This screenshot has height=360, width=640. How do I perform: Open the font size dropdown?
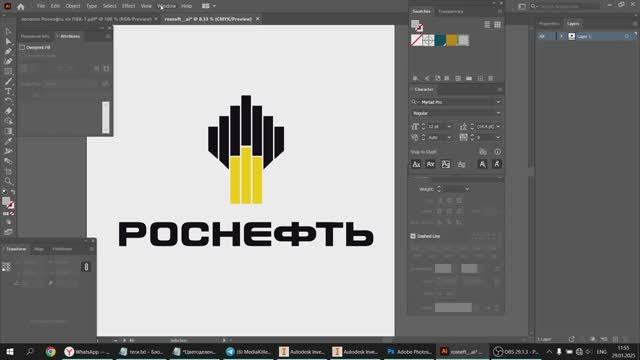pos(449,127)
